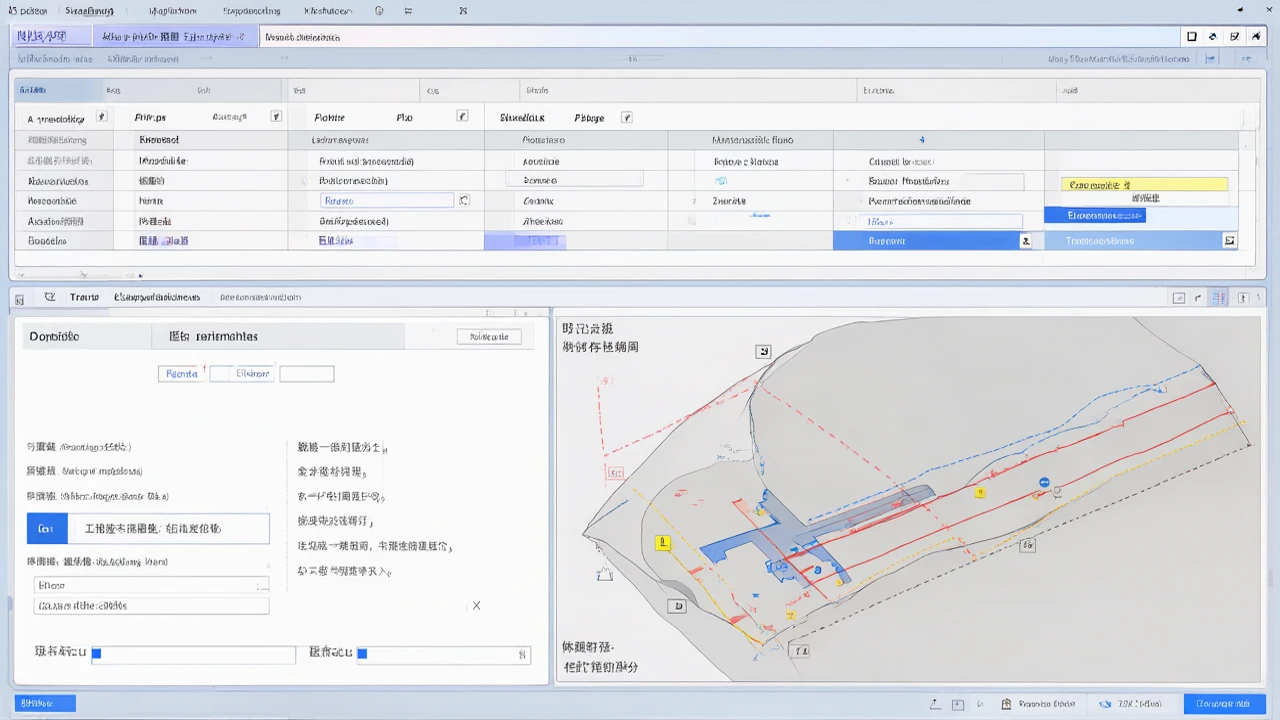Viewport: 1280px width, 720px height.
Task: Open dropdown in the dark blue table cell
Action: pyautogui.click(x=1025, y=241)
